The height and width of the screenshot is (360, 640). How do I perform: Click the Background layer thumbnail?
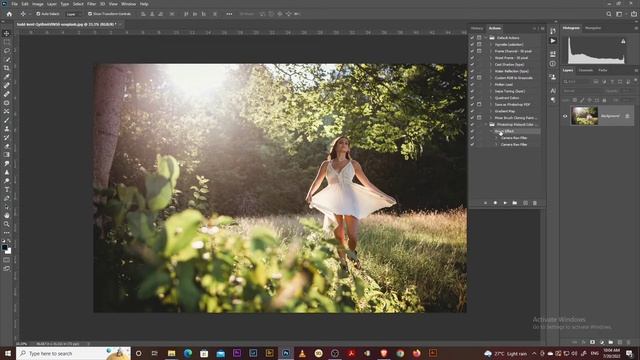click(584, 116)
